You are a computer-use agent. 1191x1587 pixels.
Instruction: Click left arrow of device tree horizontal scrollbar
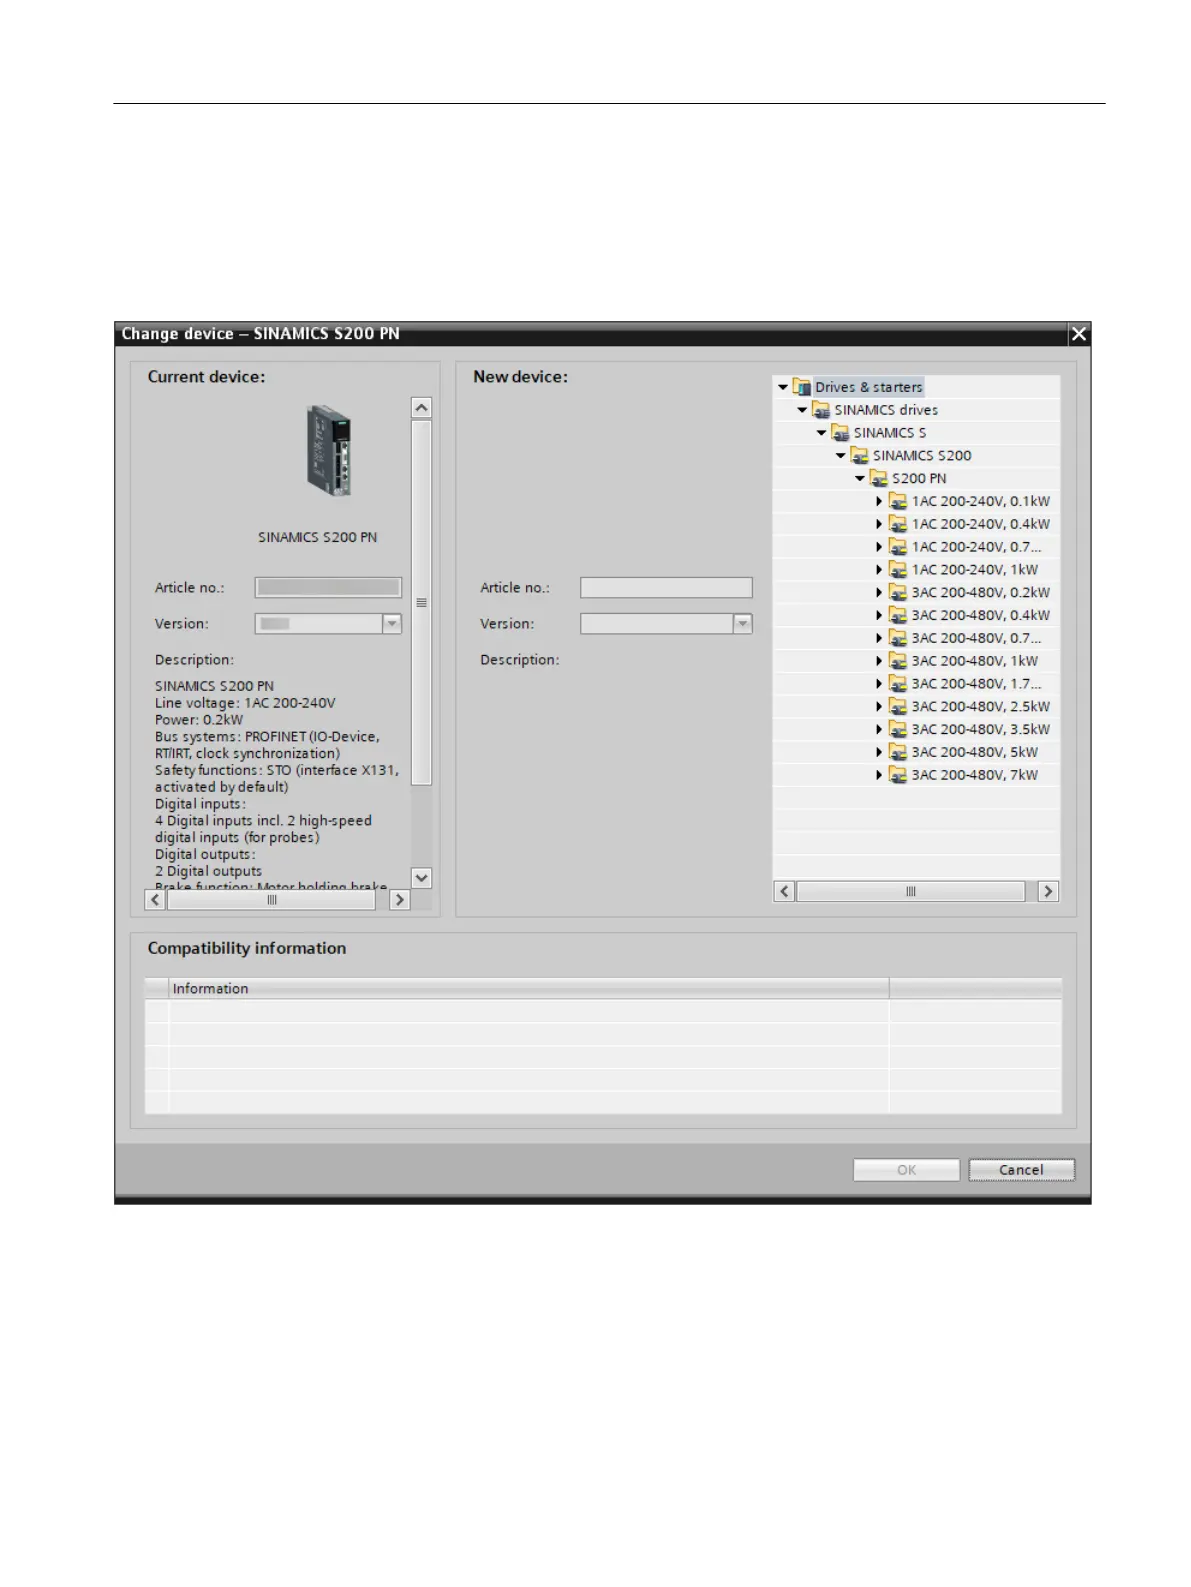[x=785, y=891]
